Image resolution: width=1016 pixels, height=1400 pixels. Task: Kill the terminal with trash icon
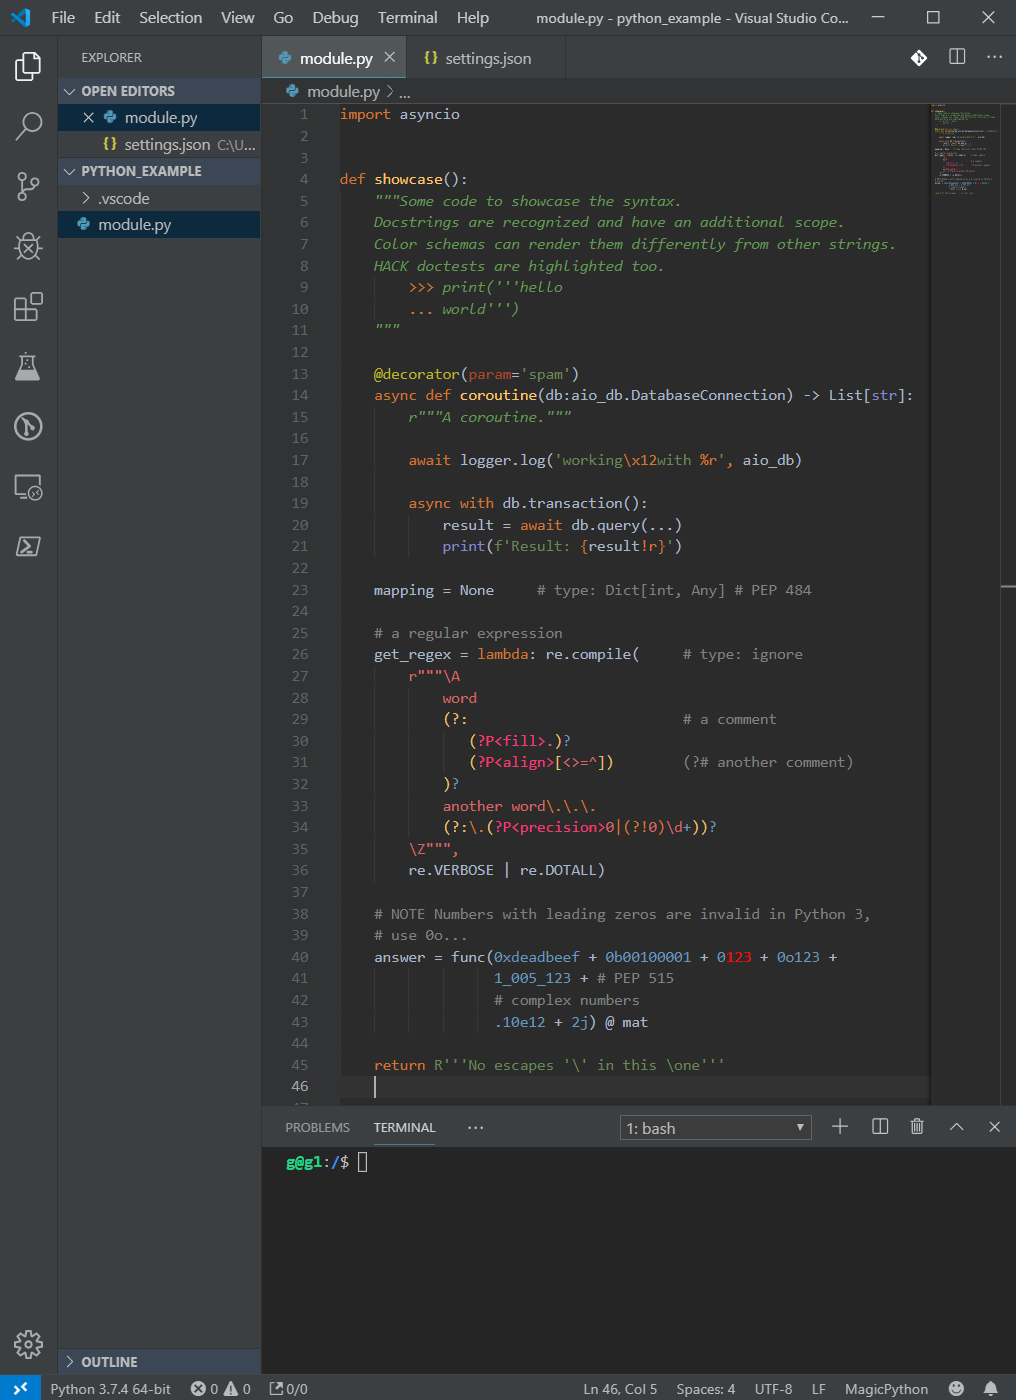[917, 1127]
